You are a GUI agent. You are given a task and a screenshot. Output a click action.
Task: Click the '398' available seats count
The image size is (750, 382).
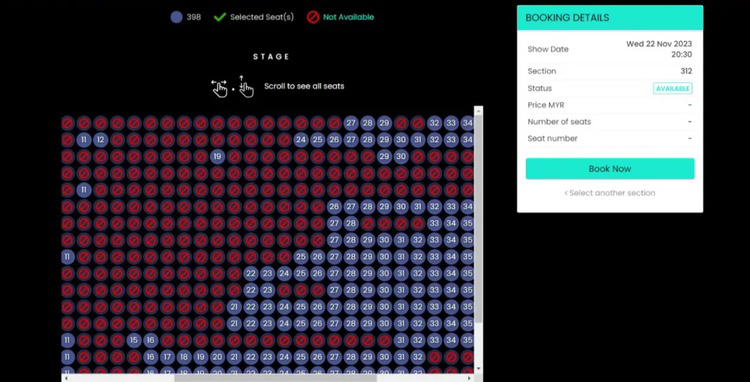coord(194,17)
